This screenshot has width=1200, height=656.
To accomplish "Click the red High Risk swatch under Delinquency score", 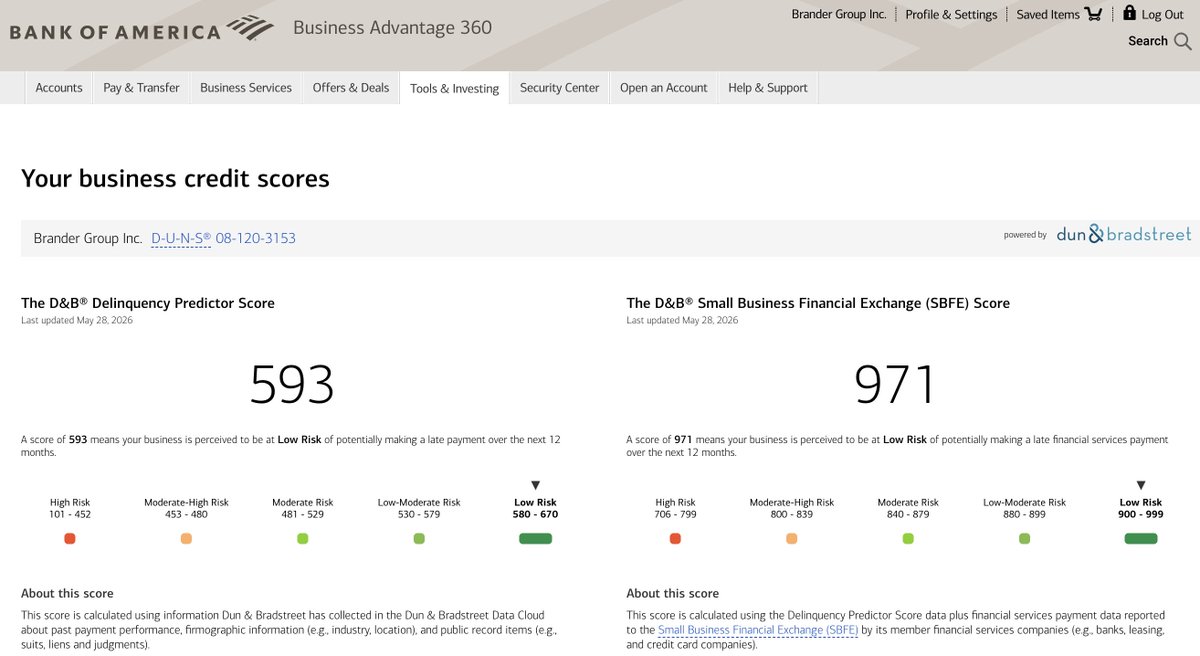I will pyautogui.click(x=69, y=538).
